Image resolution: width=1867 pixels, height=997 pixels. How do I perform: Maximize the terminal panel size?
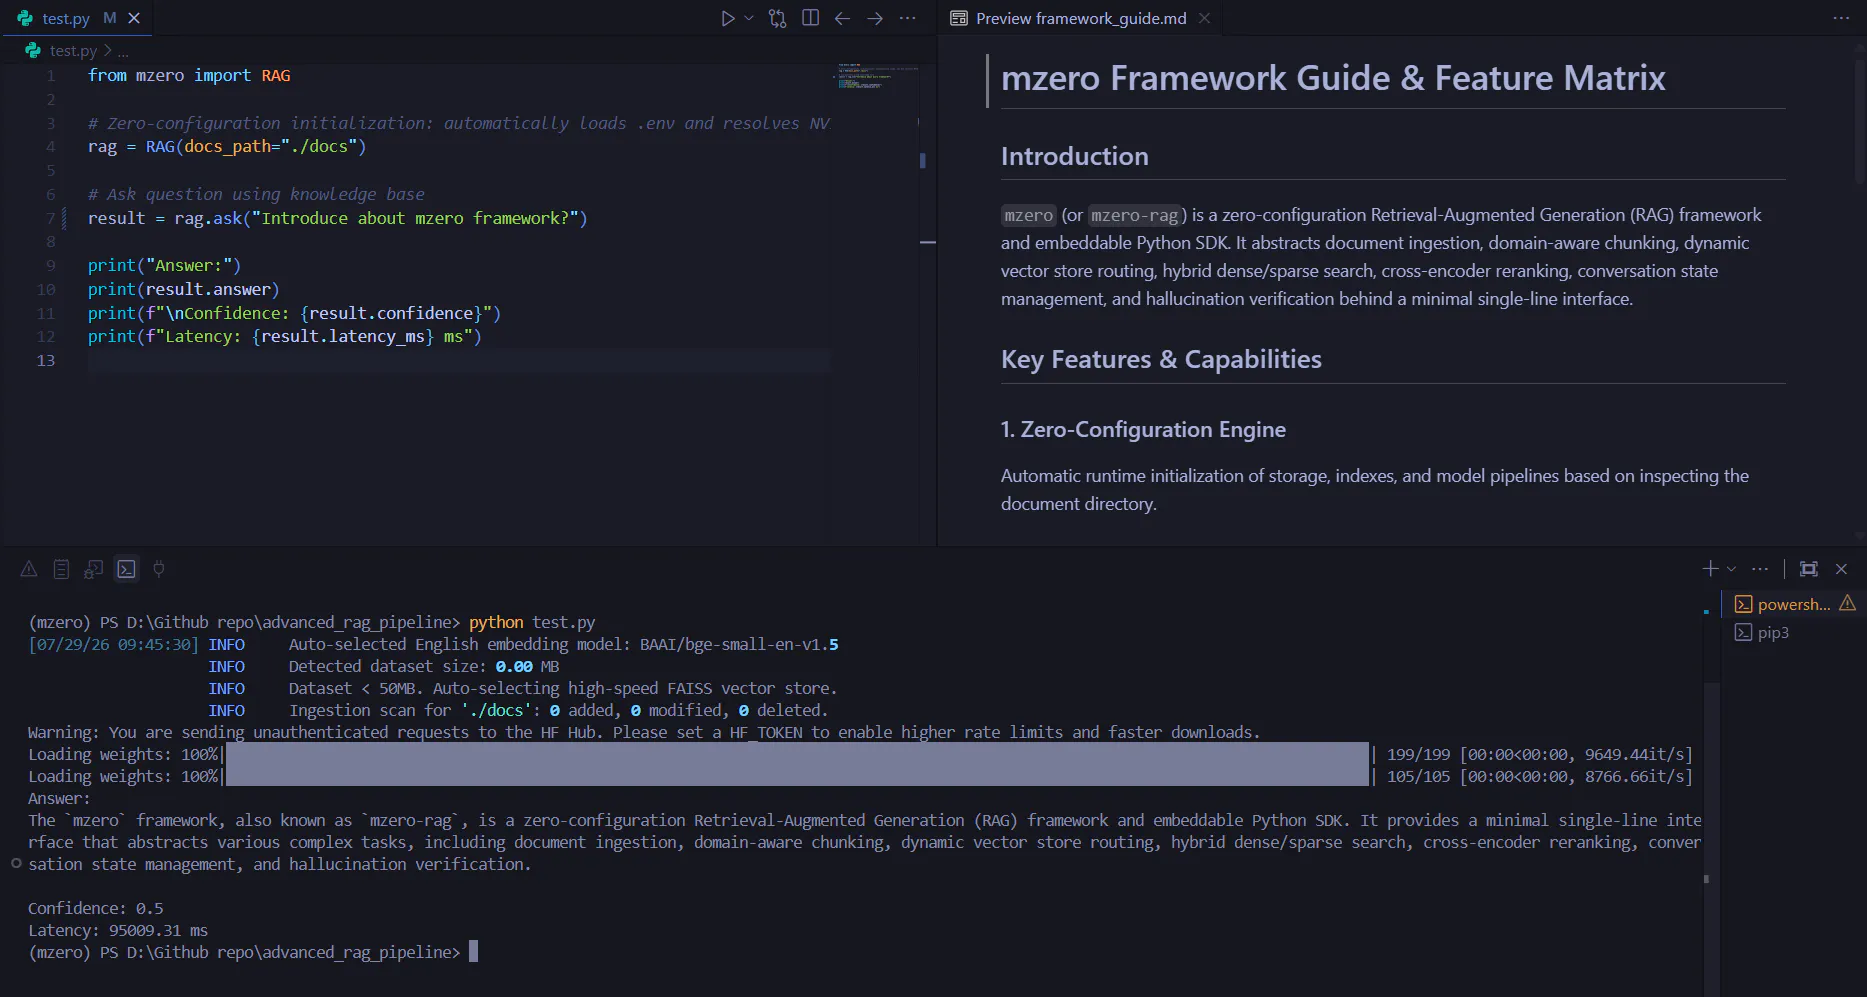coord(1808,569)
